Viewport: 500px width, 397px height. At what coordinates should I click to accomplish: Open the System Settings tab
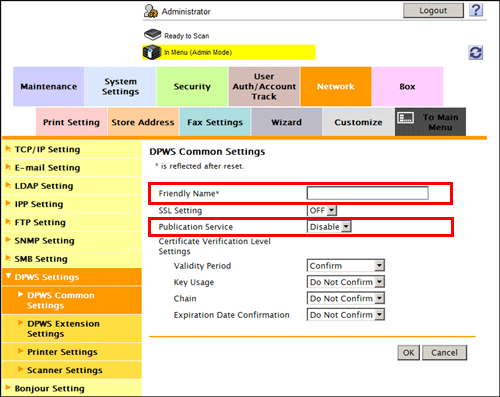[120, 86]
